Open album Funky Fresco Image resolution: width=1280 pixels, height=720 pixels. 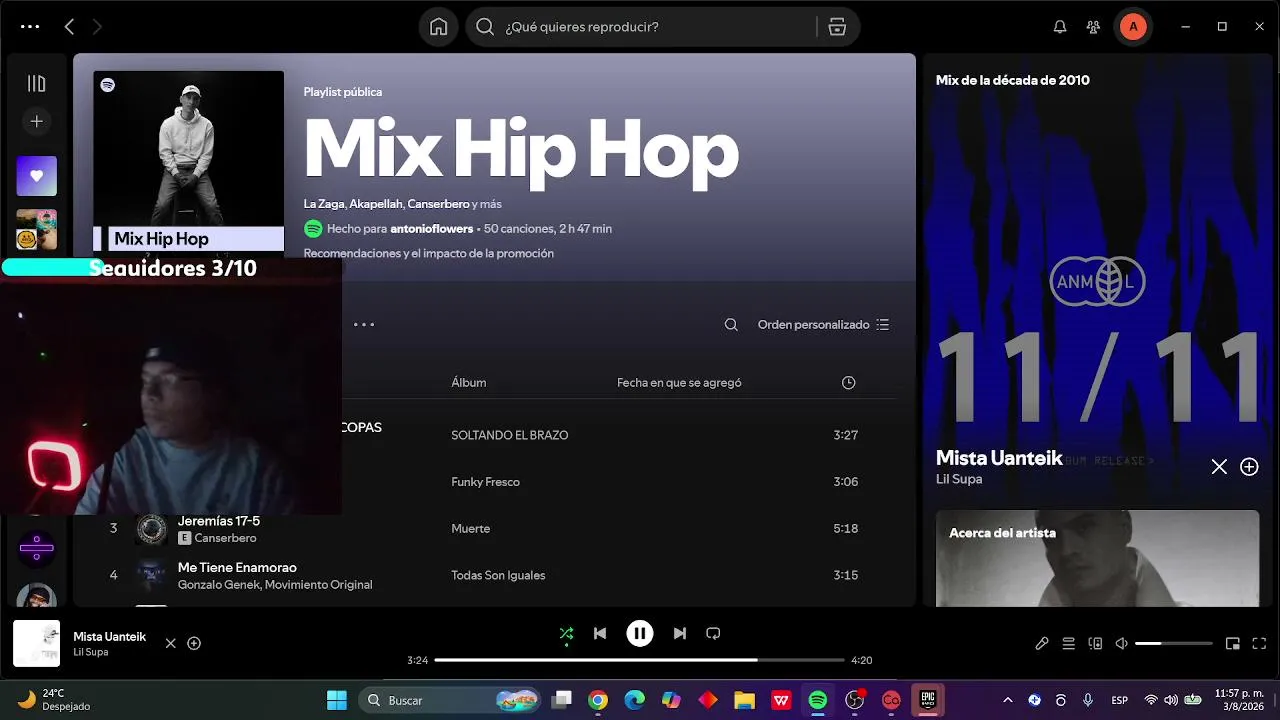tap(485, 482)
